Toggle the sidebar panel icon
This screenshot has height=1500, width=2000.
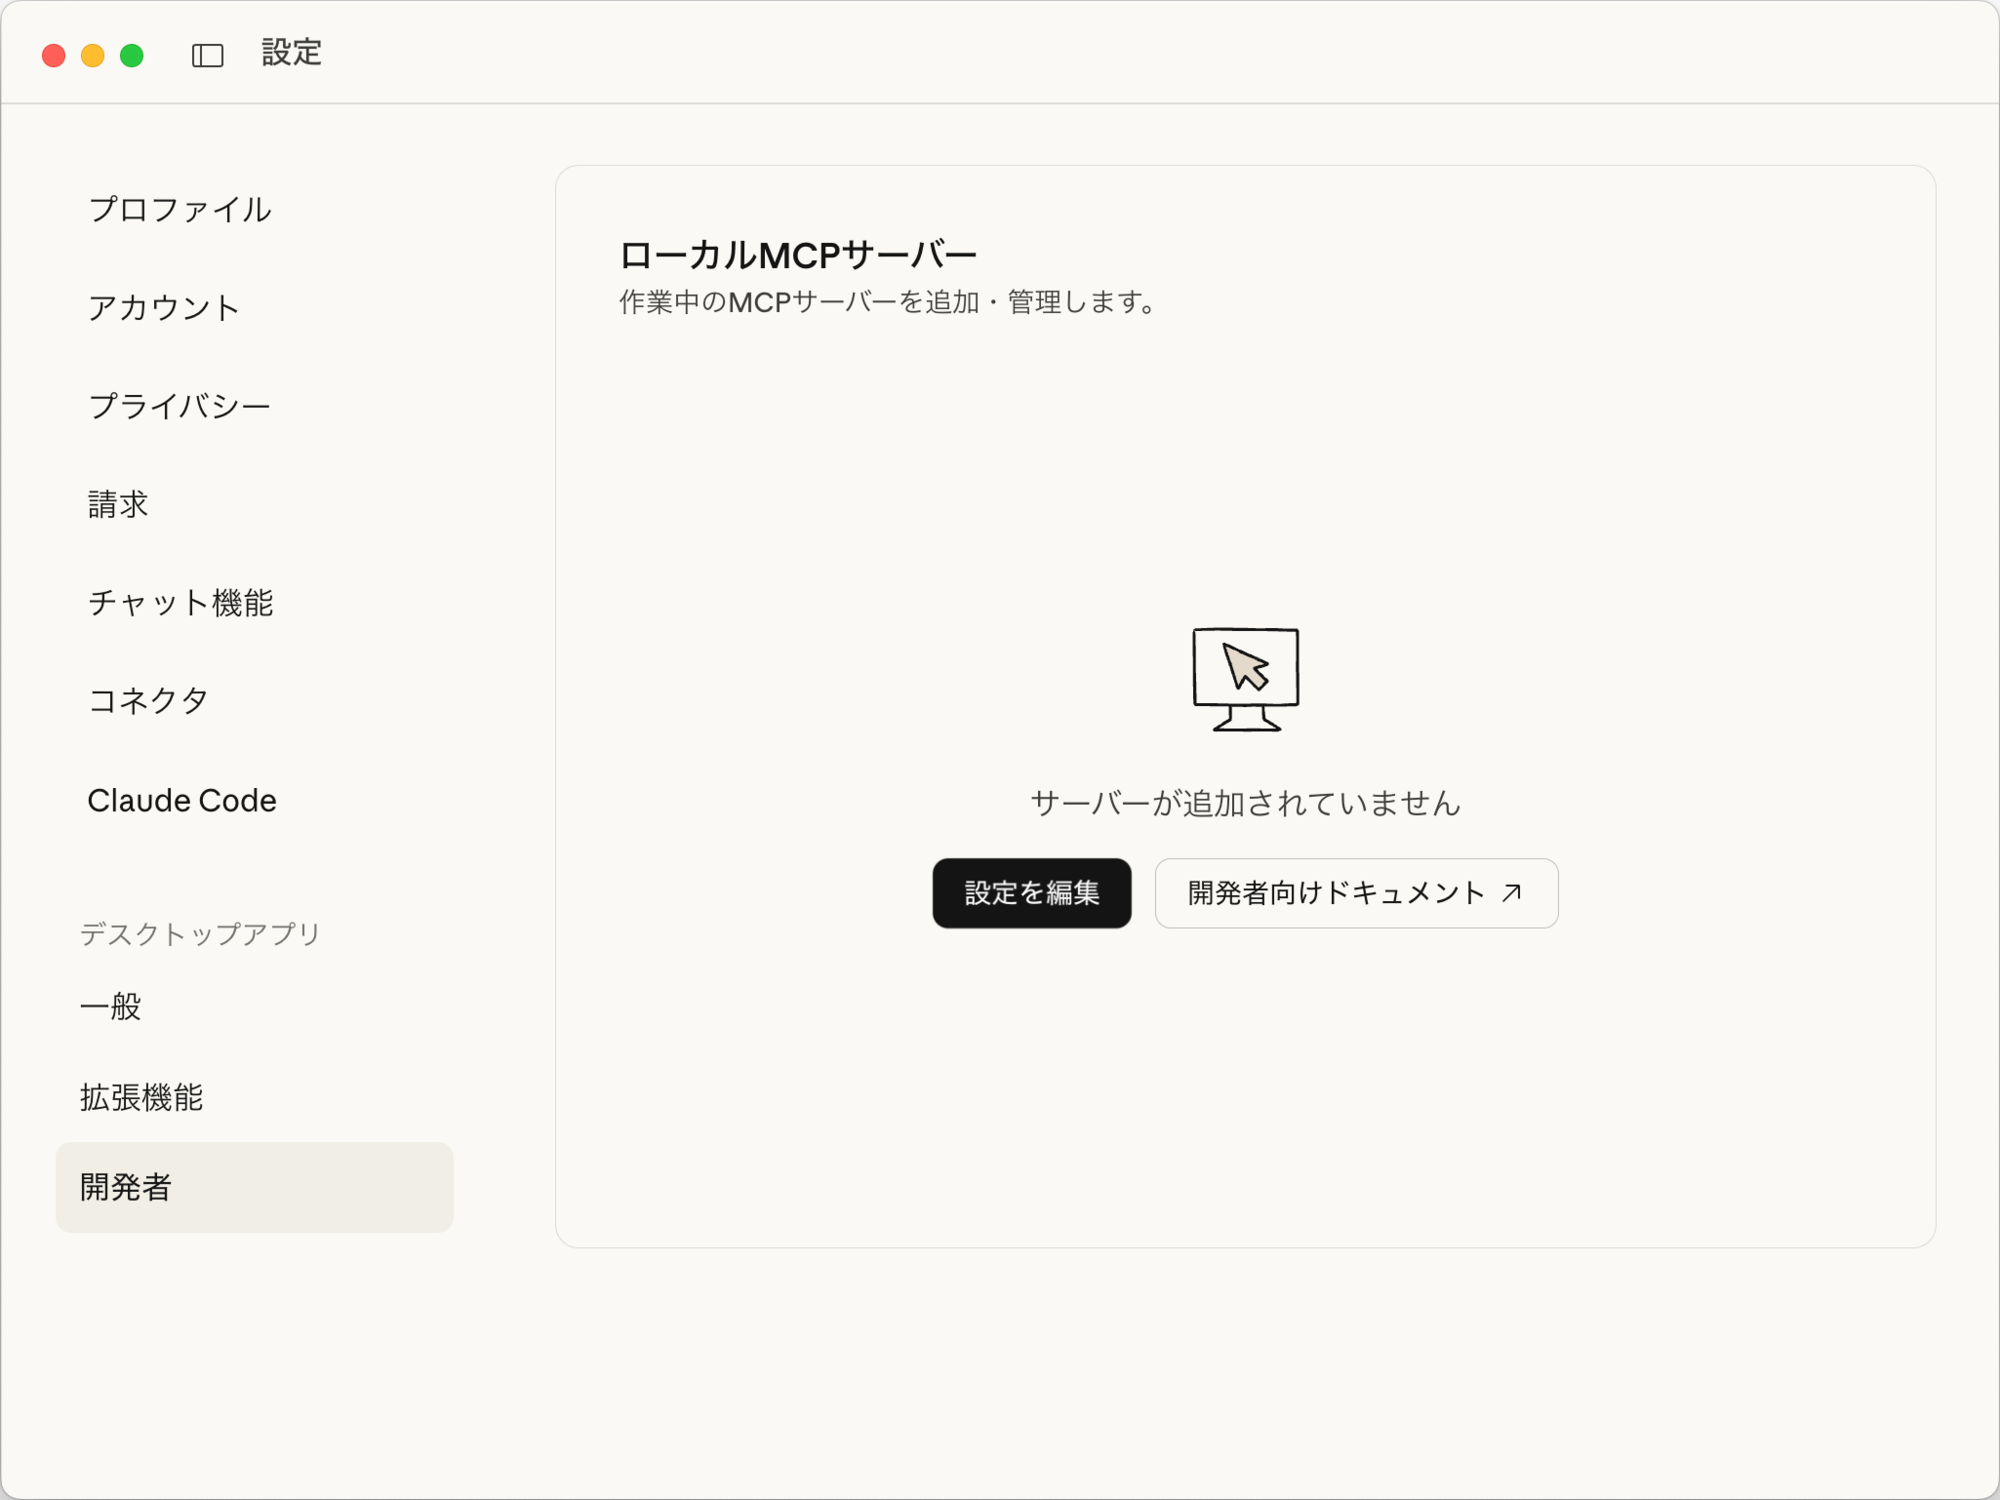point(207,55)
